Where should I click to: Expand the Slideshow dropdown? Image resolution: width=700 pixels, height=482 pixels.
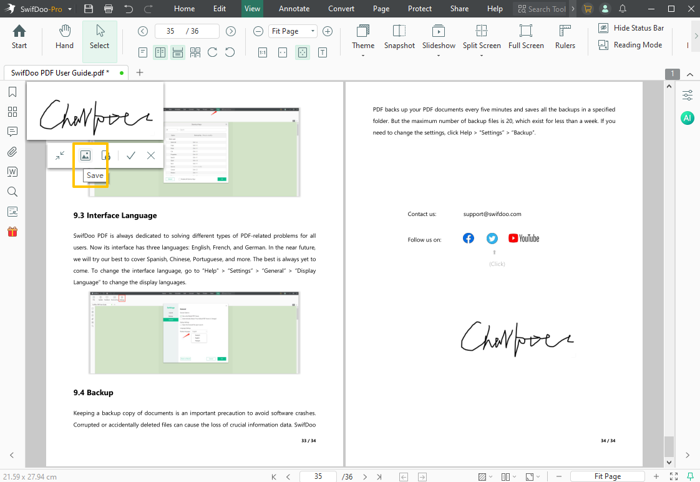[438, 56]
